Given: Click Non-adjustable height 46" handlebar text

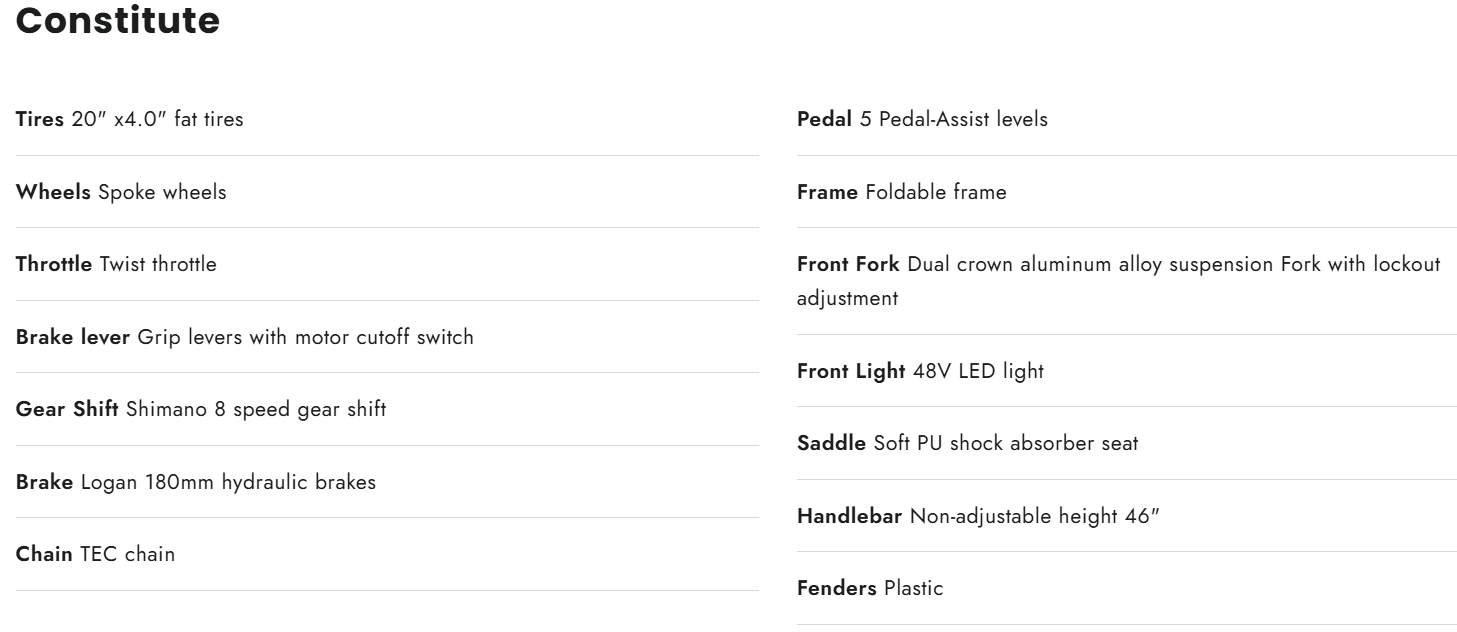Looking at the screenshot, I should (1034, 516).
